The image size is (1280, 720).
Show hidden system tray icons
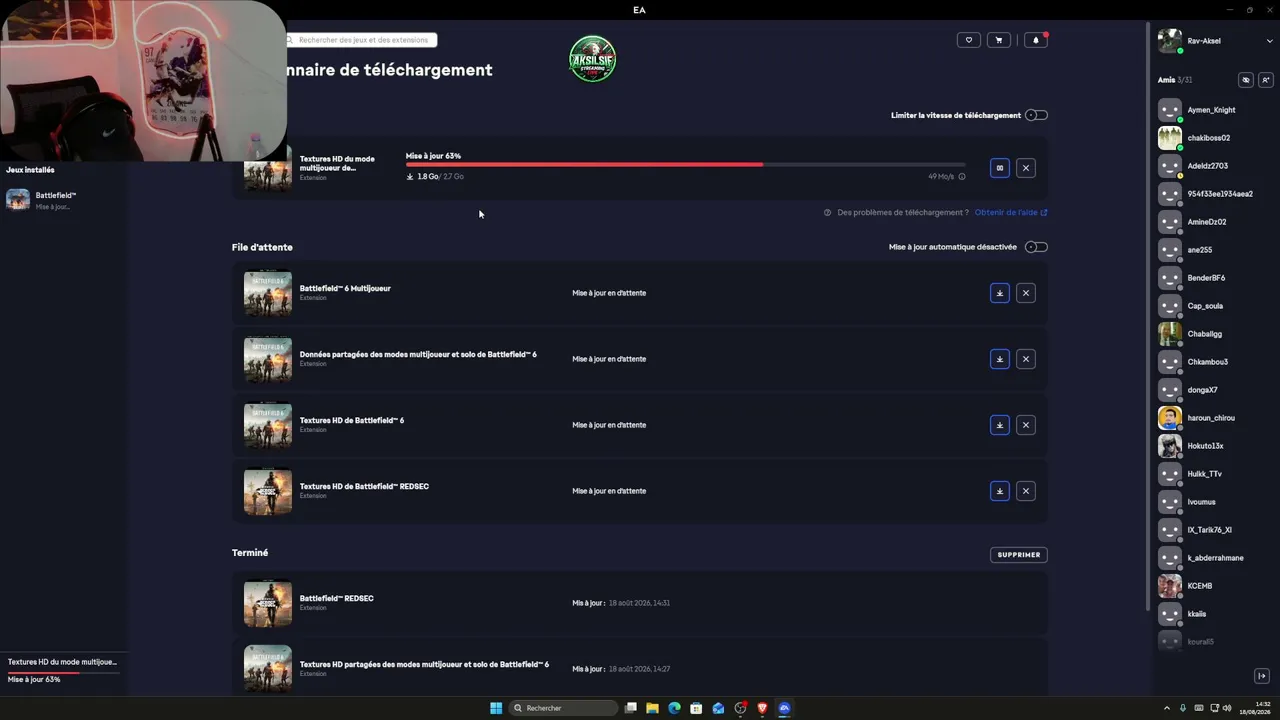point(1166,708)
